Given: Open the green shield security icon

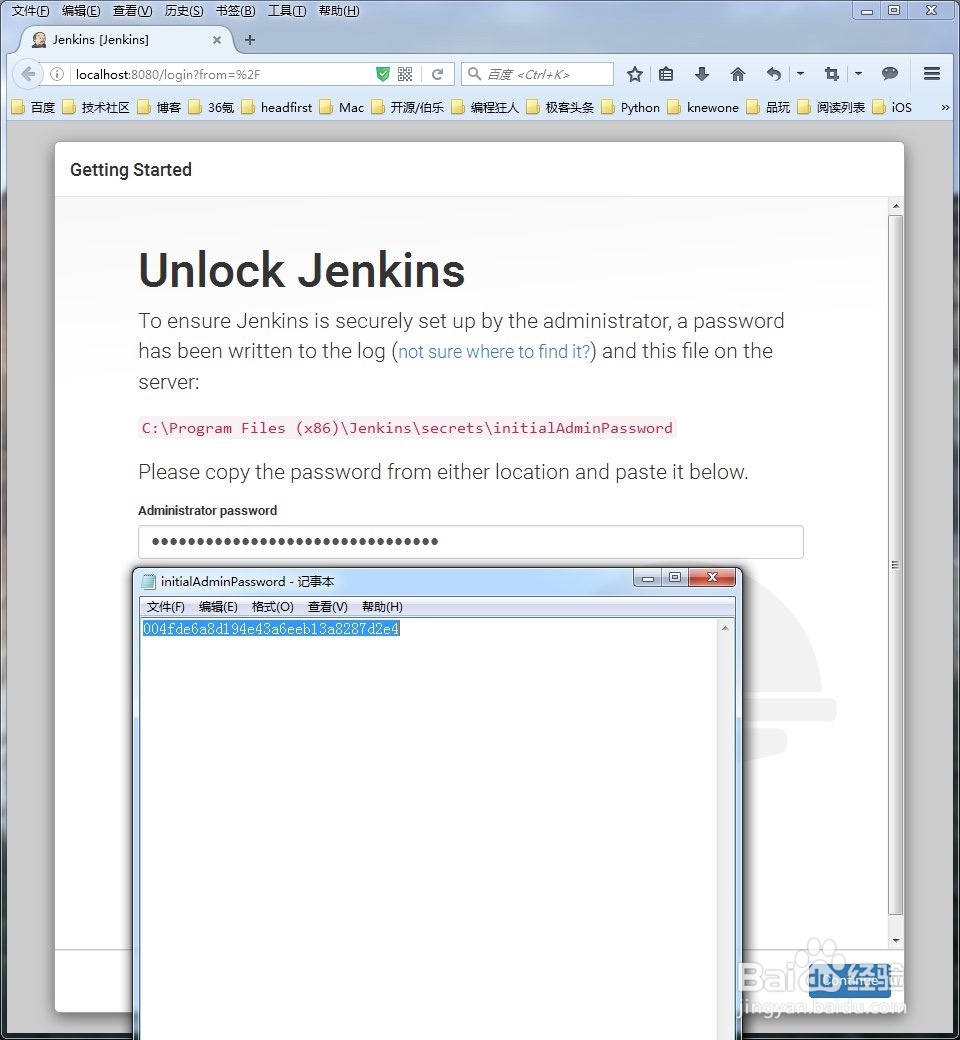Looking at the screenshot, I should [383, 74].
